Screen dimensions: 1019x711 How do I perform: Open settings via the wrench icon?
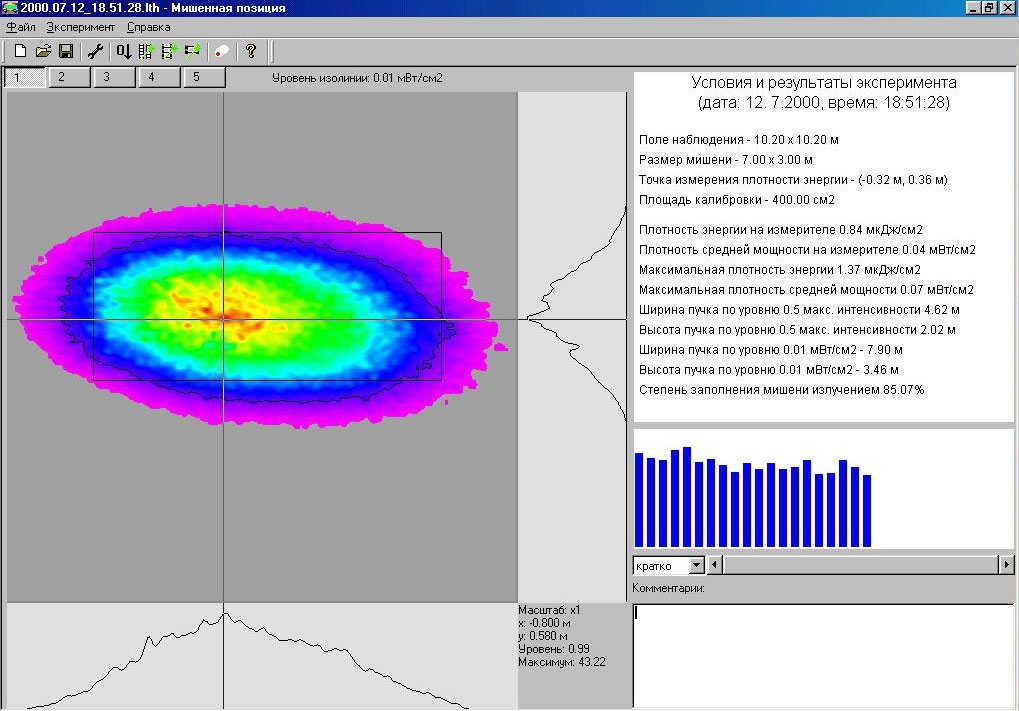(96, 51)
